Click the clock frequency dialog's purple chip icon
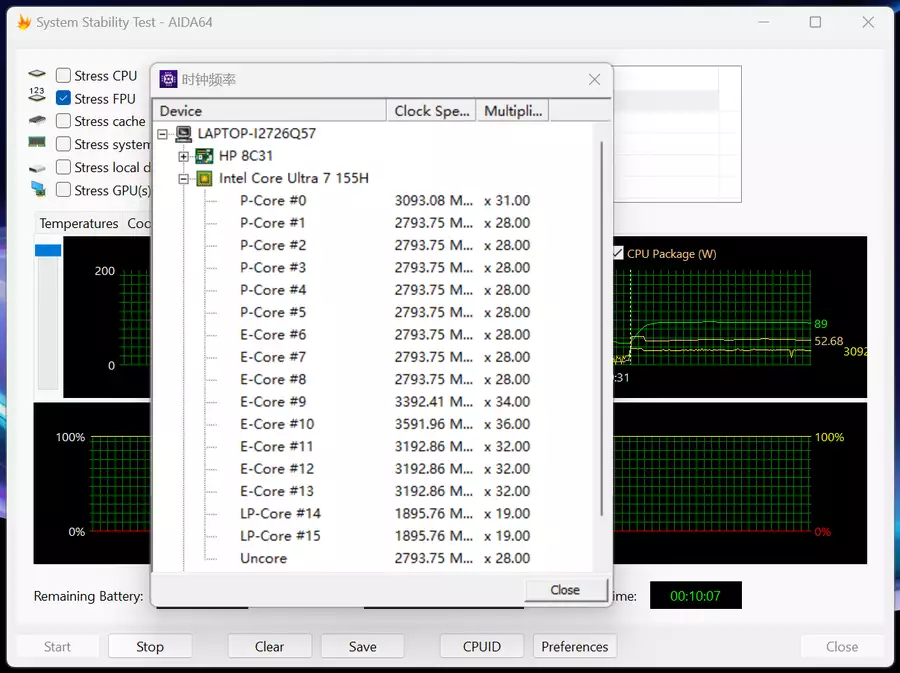The image size is (900, 673). point(168,79)
